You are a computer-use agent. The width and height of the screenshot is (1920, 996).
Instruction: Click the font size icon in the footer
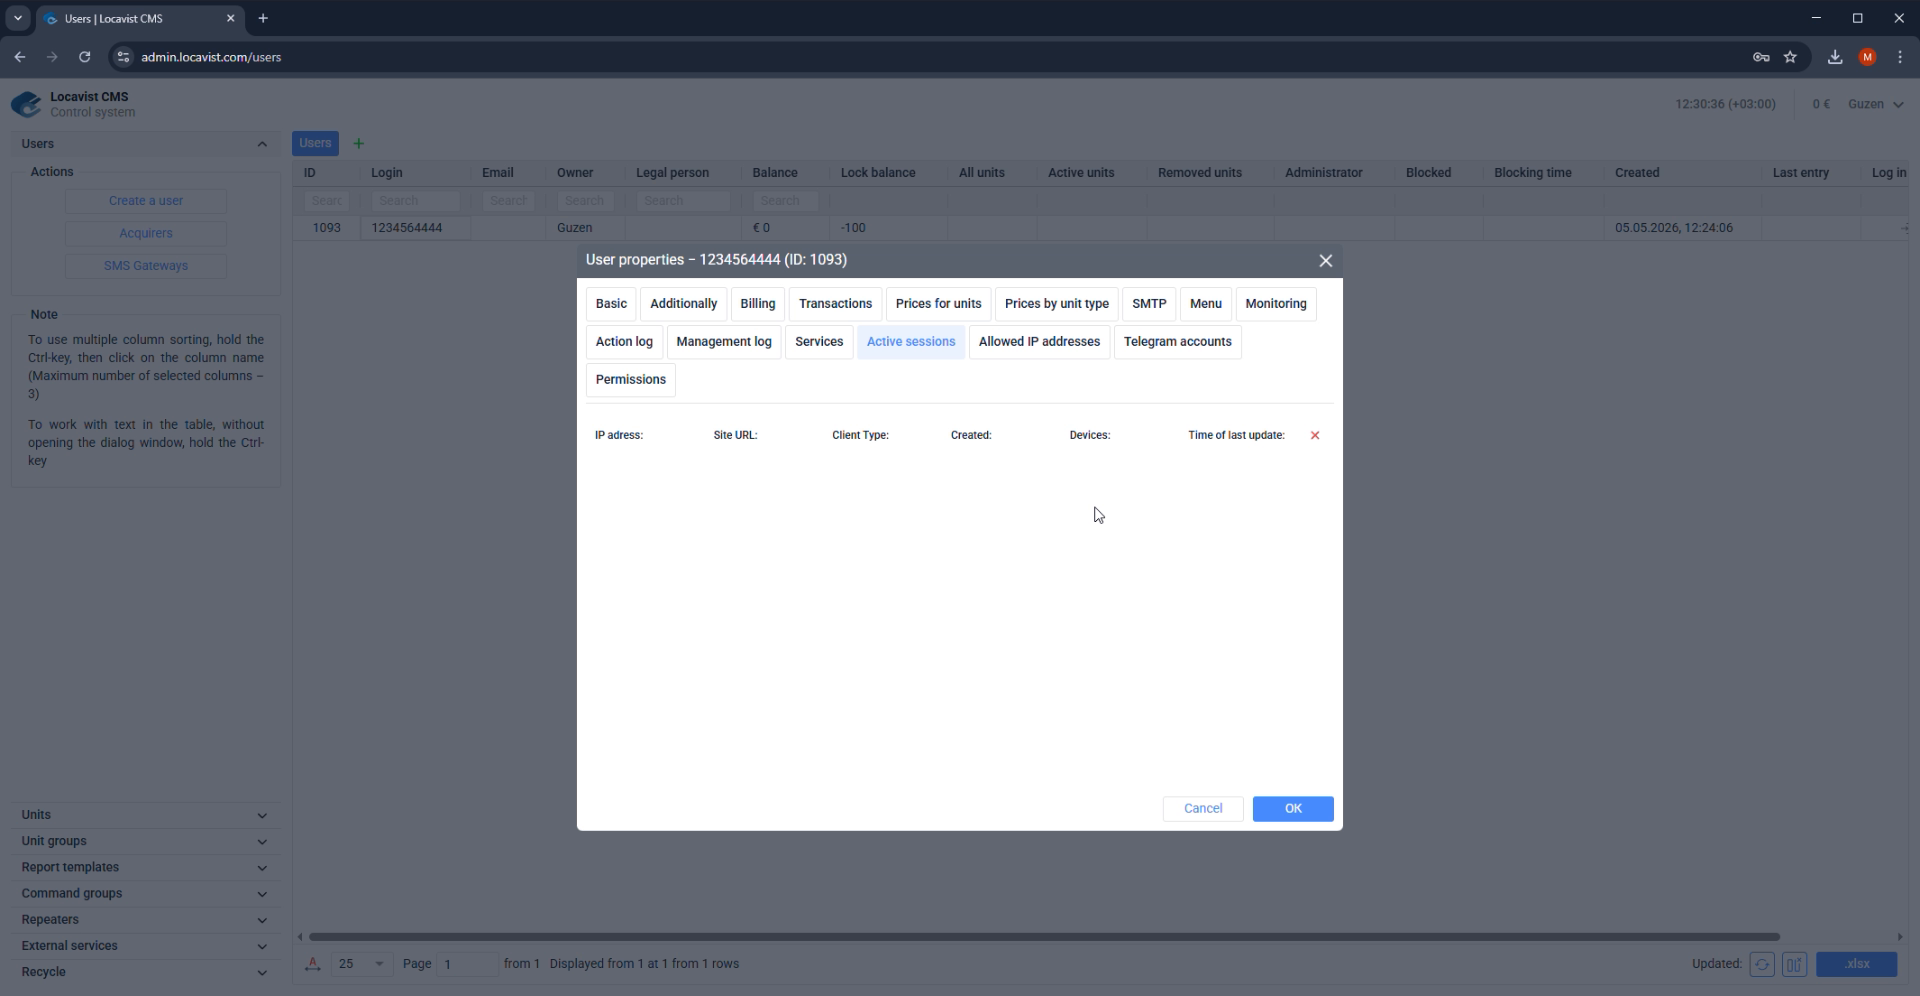click(x=313, y=964)
